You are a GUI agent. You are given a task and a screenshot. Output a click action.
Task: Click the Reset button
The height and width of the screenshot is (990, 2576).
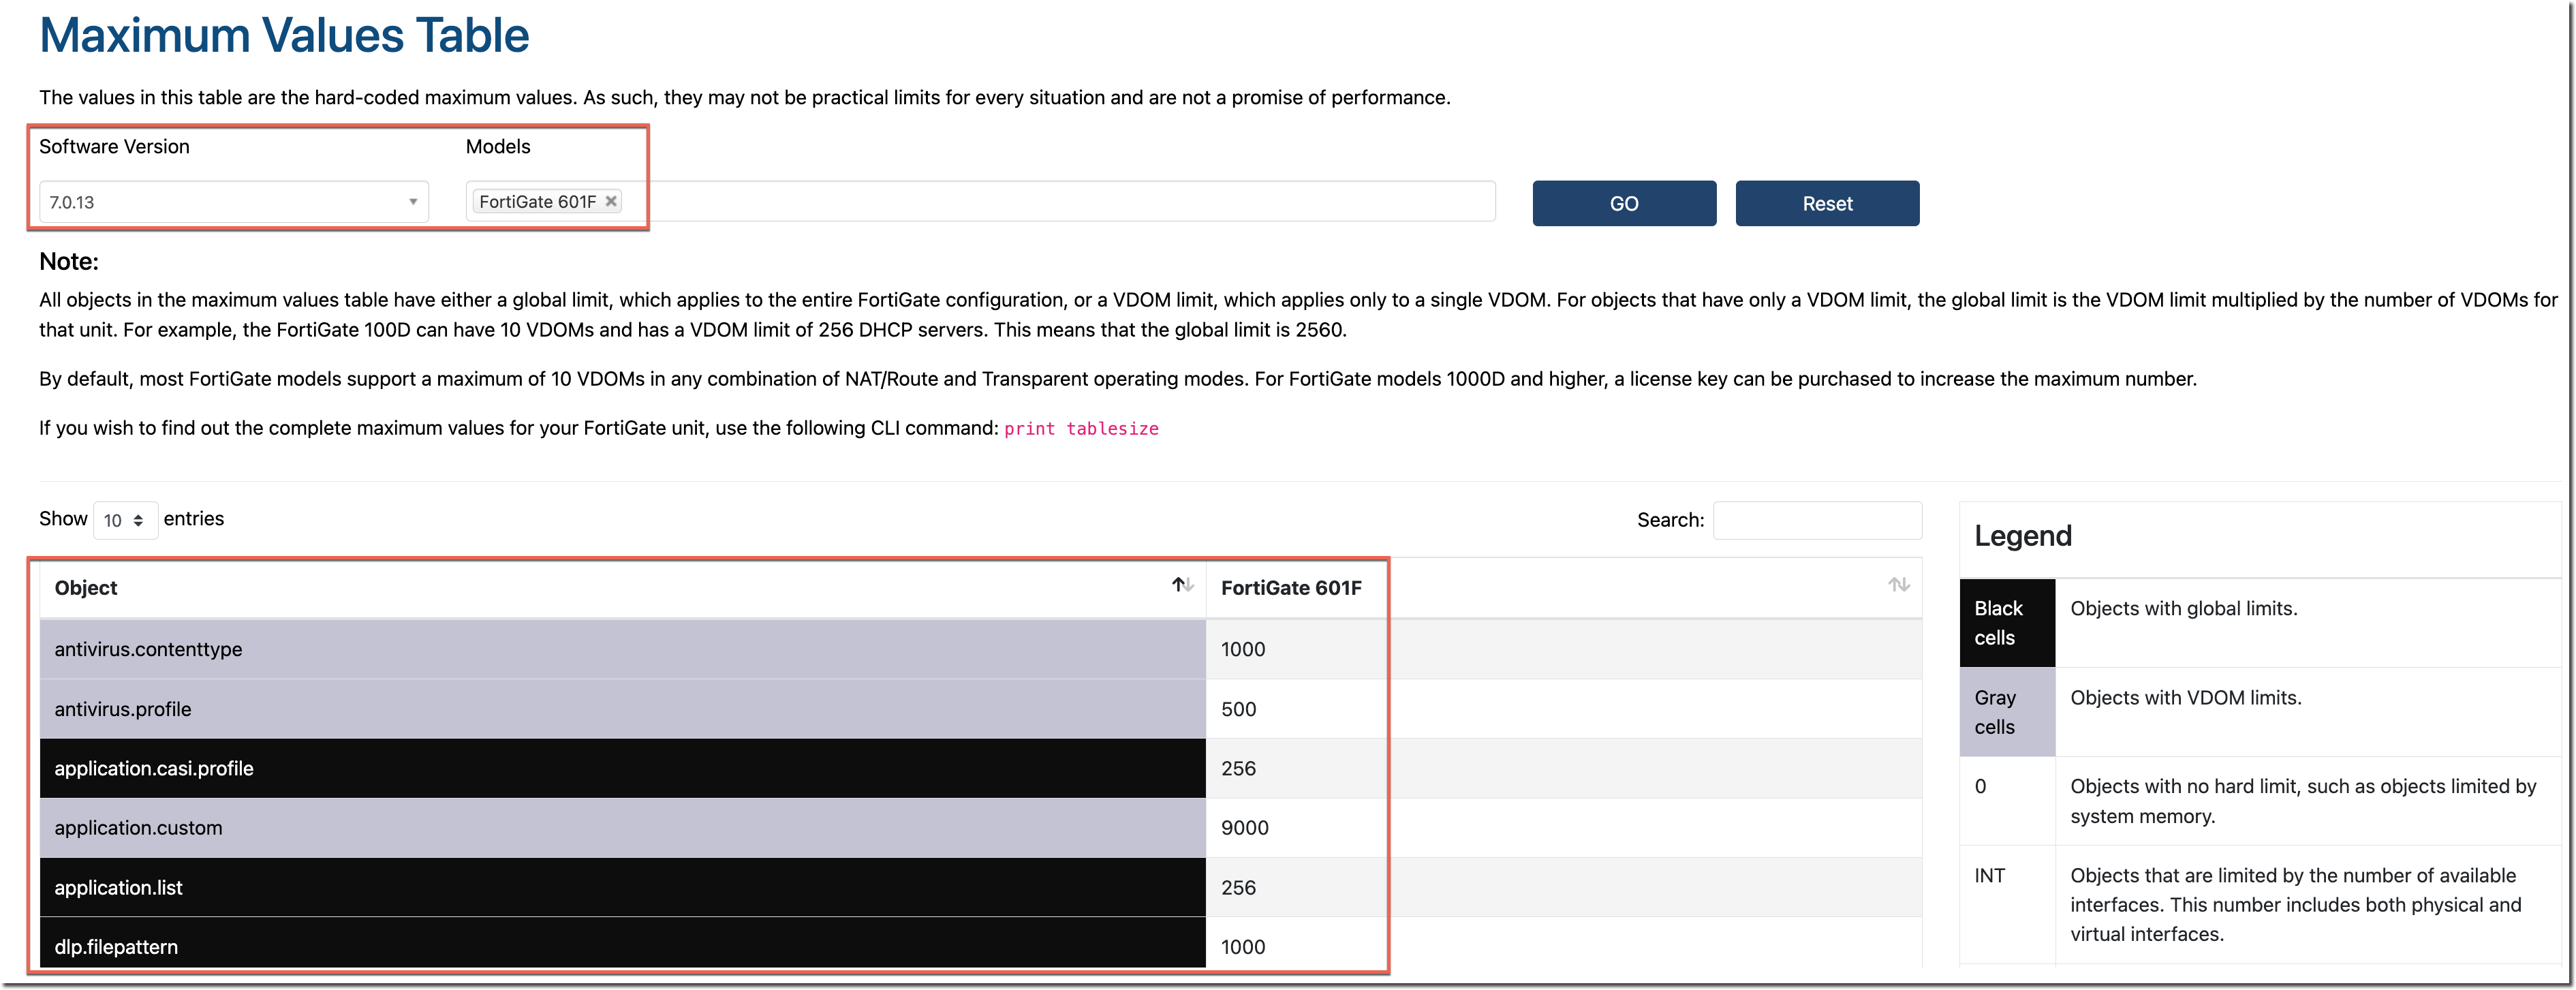point(1826,204)
